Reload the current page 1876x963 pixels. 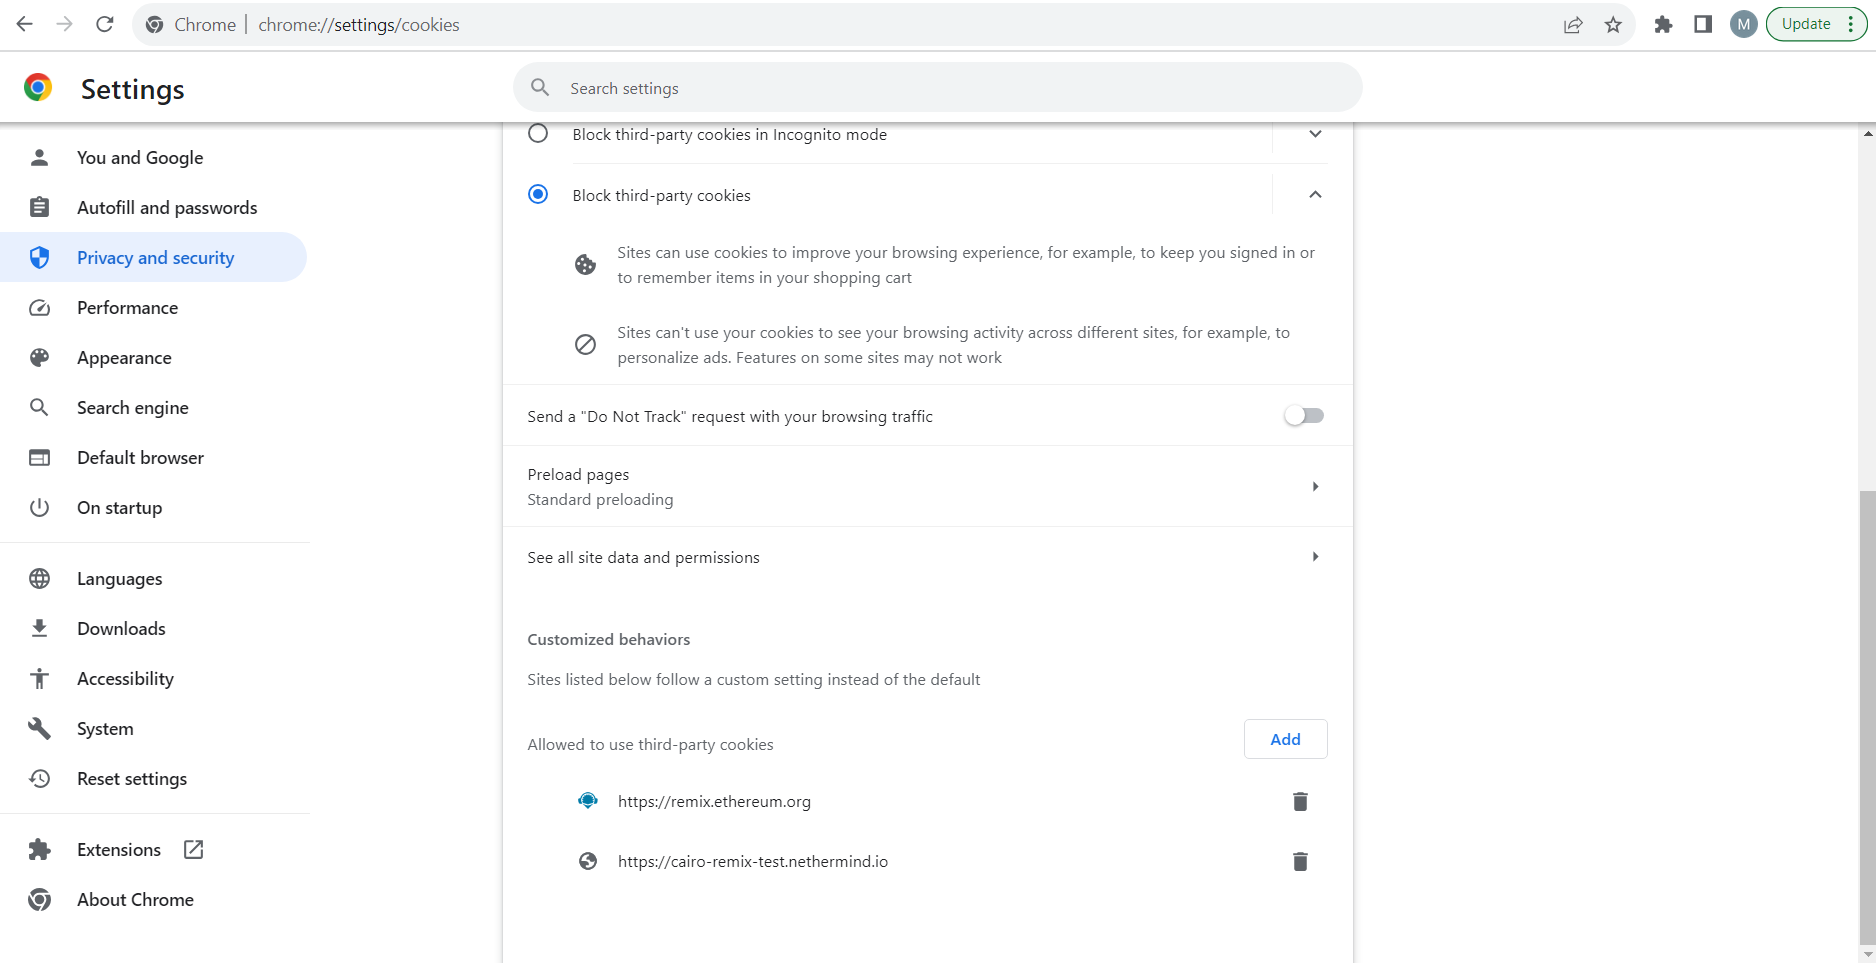tap(105, 24)
